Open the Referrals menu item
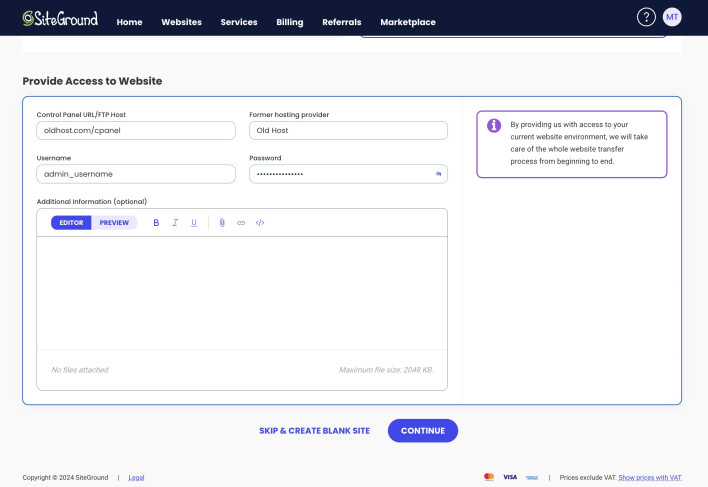Viewport: 708px width, 487px height. (x=342, y=22)
